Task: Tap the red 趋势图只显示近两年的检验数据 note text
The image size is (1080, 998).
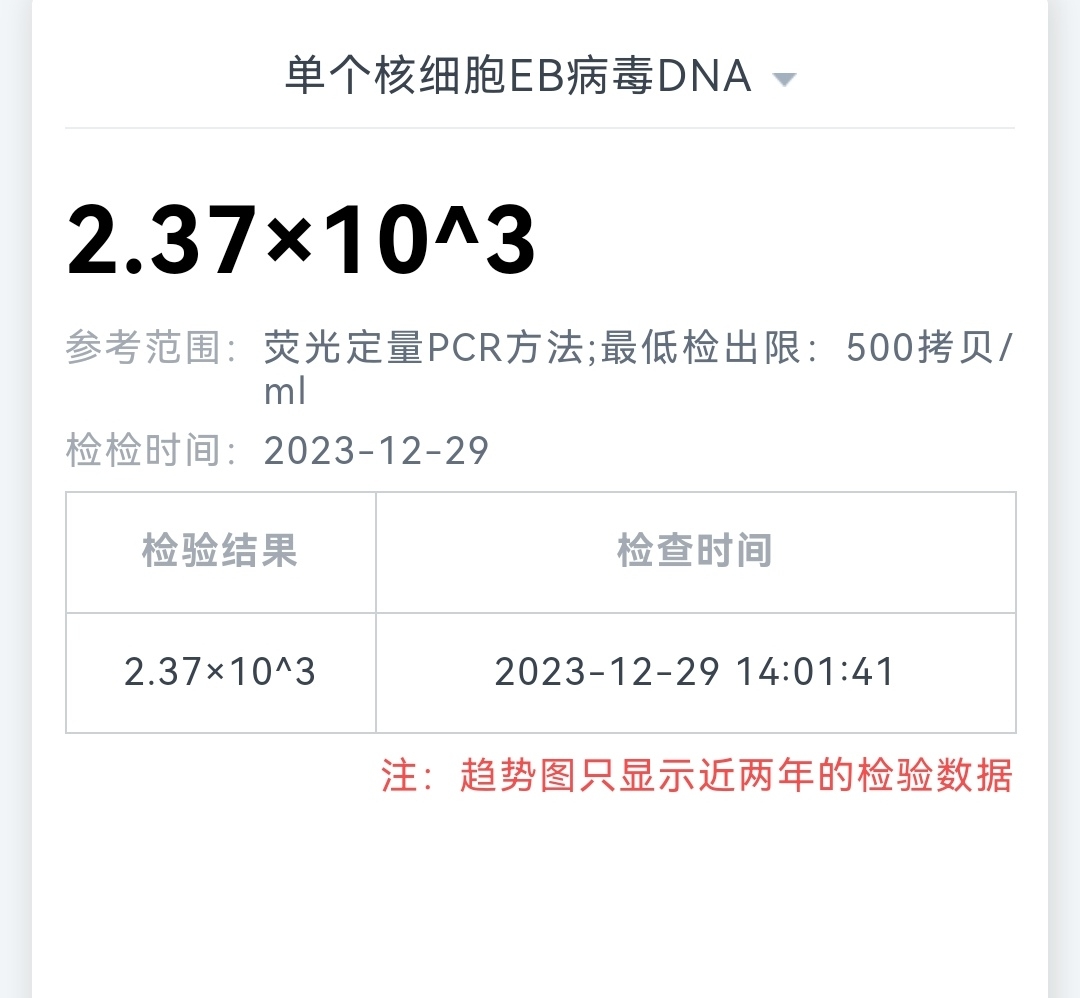Action: tap(736, 776)
